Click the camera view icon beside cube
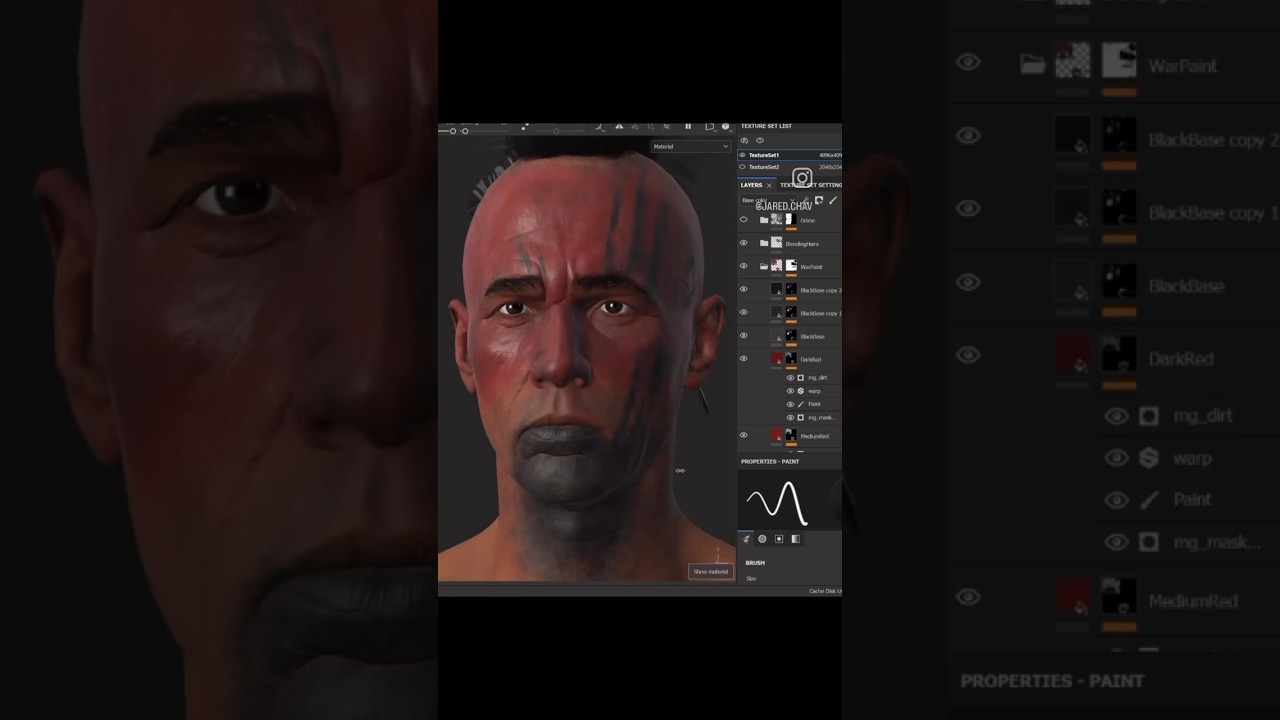This screenshot has height=720, width=1280. 710,127
